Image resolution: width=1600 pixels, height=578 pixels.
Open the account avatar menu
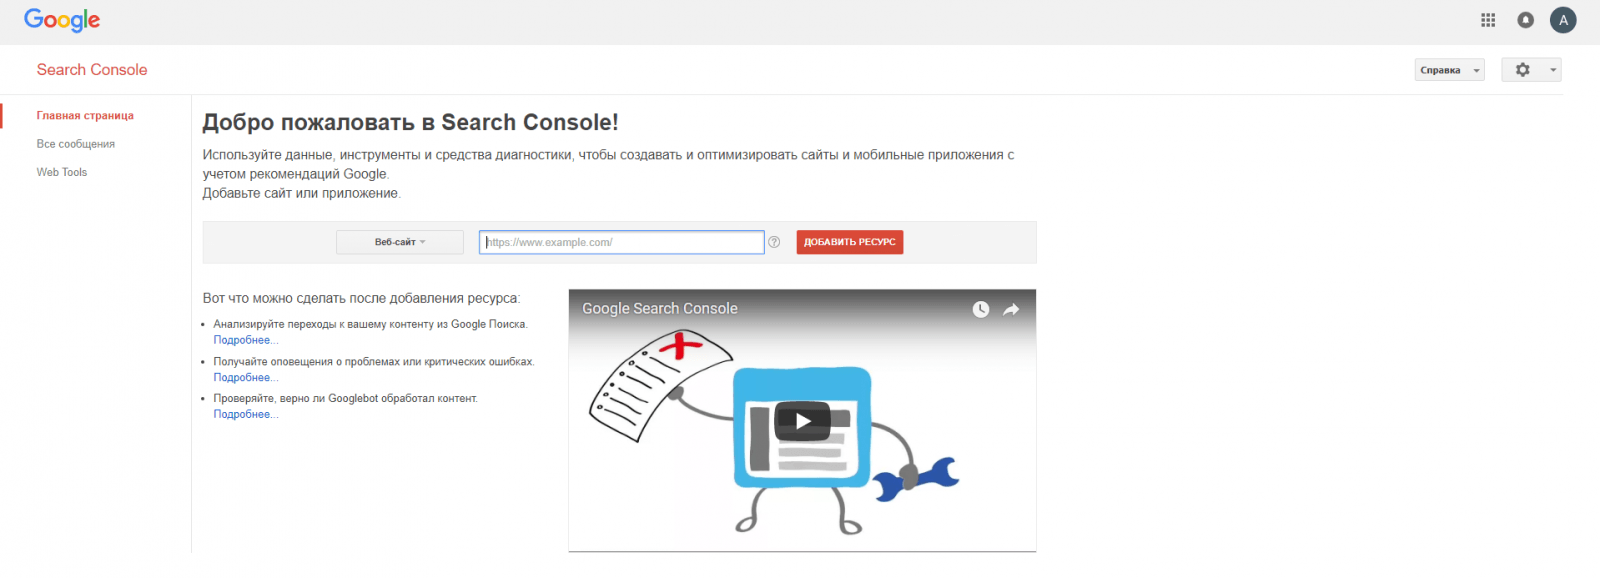1563,20
